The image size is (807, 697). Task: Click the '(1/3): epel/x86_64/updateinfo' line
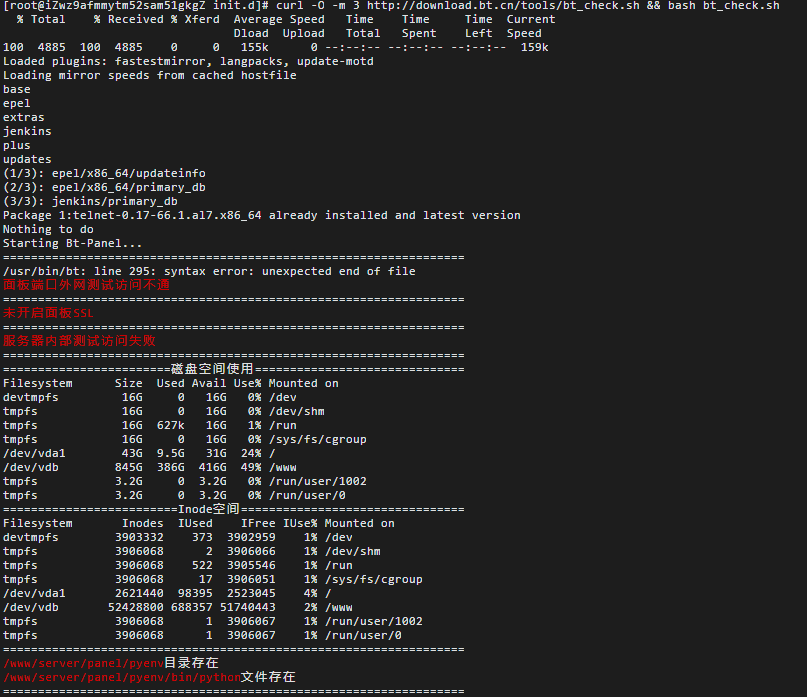(104, 173)
